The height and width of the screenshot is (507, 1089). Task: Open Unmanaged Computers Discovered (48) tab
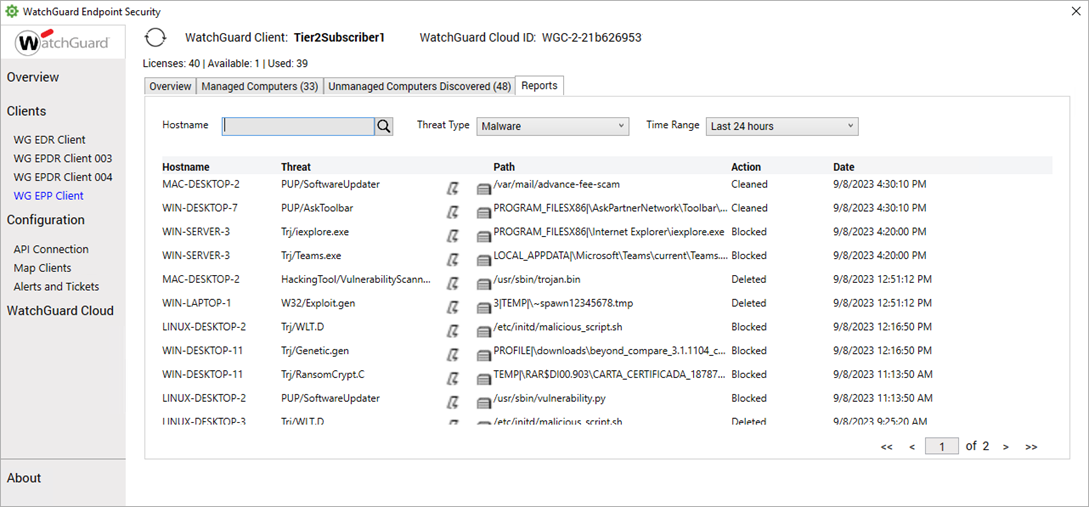pos(419,86)
